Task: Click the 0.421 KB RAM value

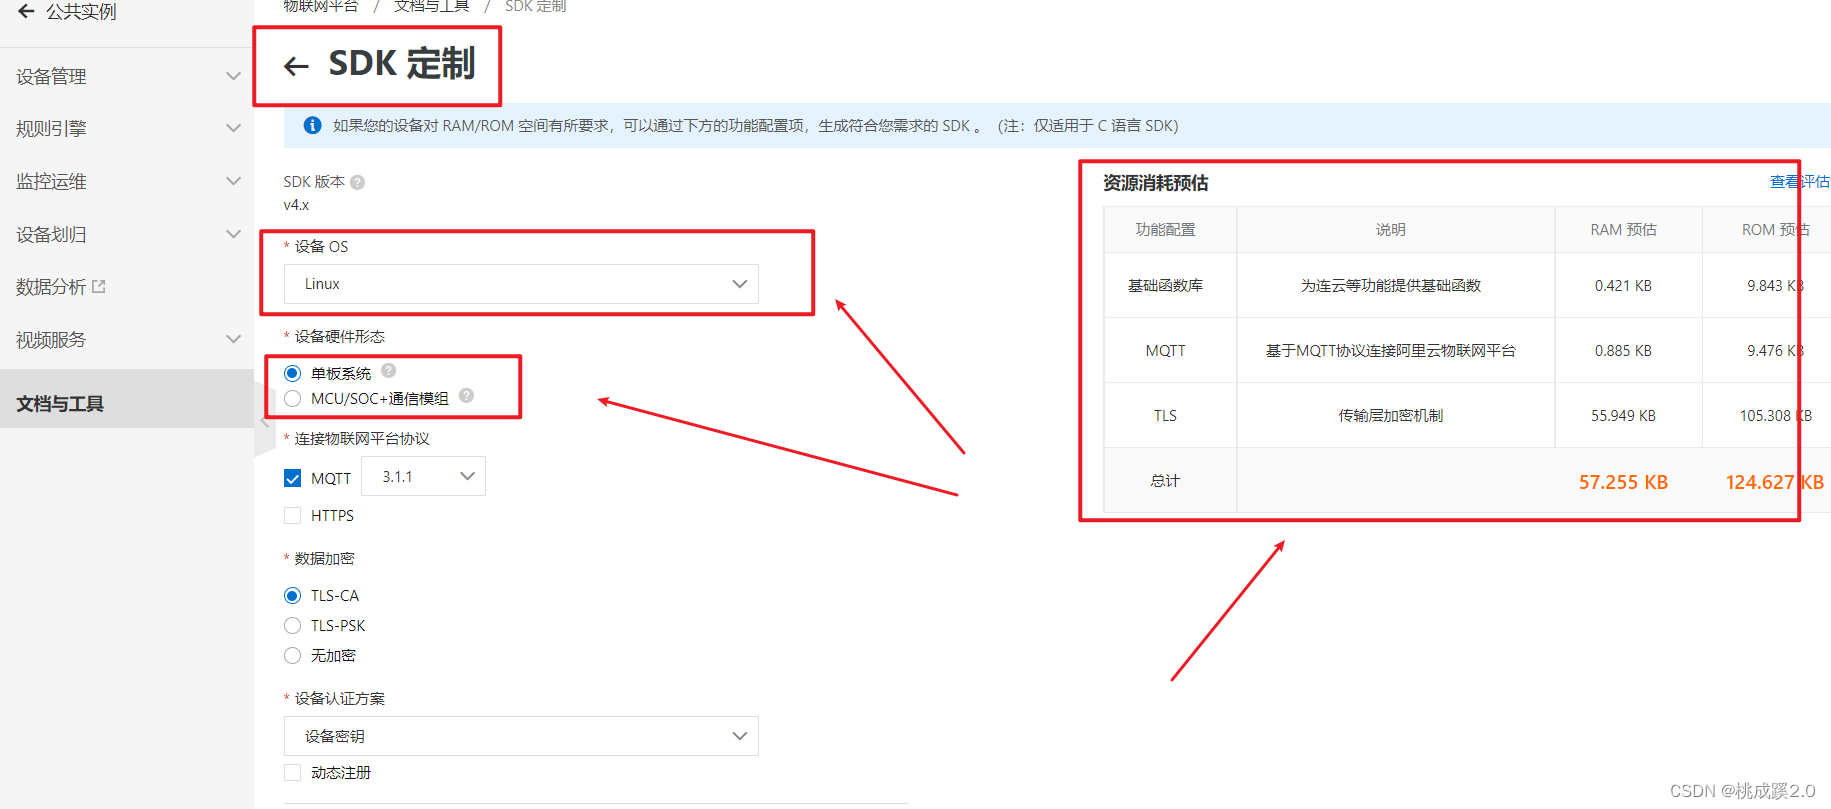Action: point(1623,285)
